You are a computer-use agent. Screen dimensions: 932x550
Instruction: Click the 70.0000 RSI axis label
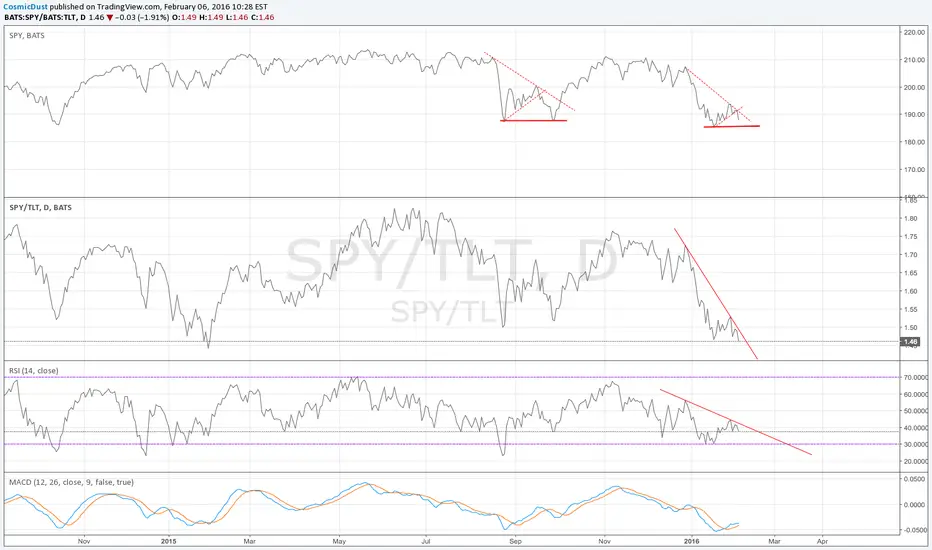pyautogui.click(x=916, y=378)
